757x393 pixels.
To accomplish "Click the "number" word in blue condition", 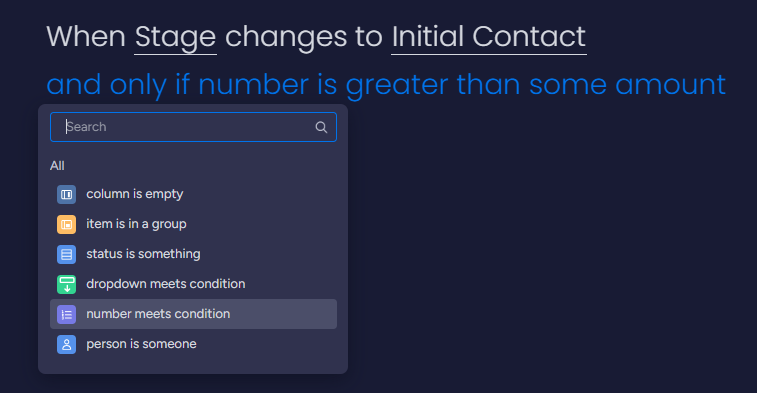I will (x=253, y=84).
